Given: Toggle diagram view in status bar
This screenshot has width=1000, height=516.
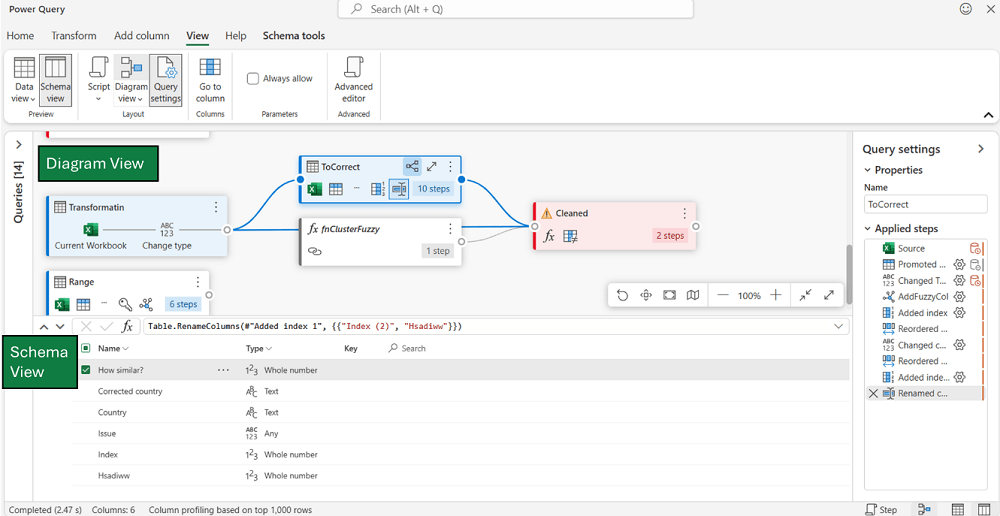Looking at the screenshot, I should (x=924, y=510).
